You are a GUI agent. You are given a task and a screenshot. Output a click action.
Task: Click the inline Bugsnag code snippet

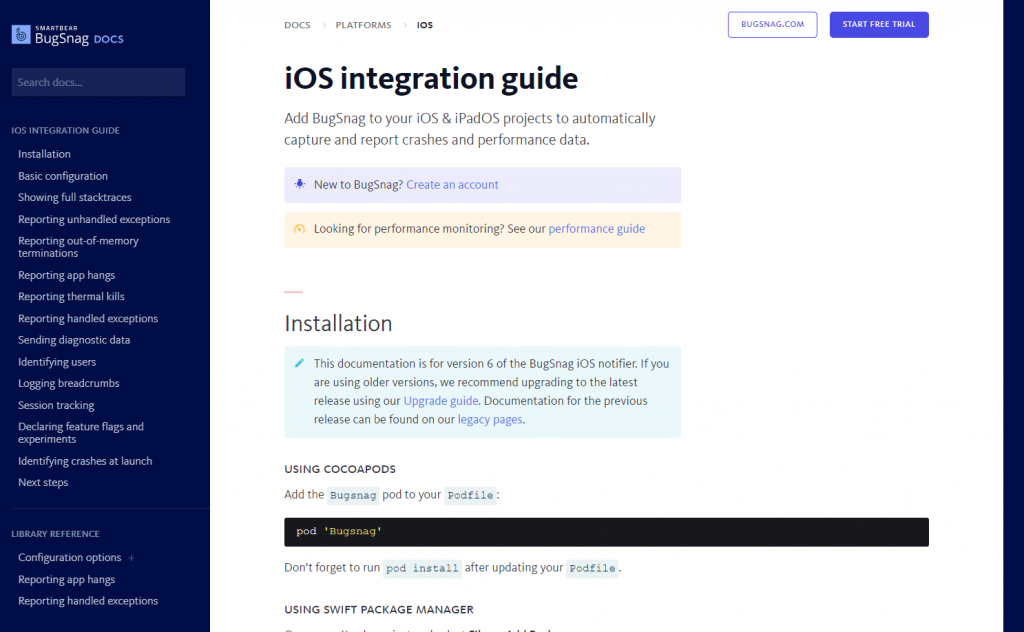(353, 496)
